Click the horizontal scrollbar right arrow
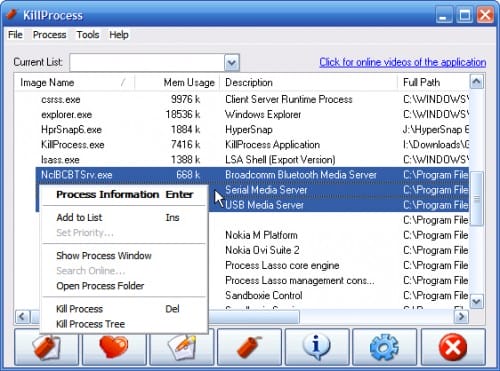This screenshot has width=500, height=371. [461, 316]
